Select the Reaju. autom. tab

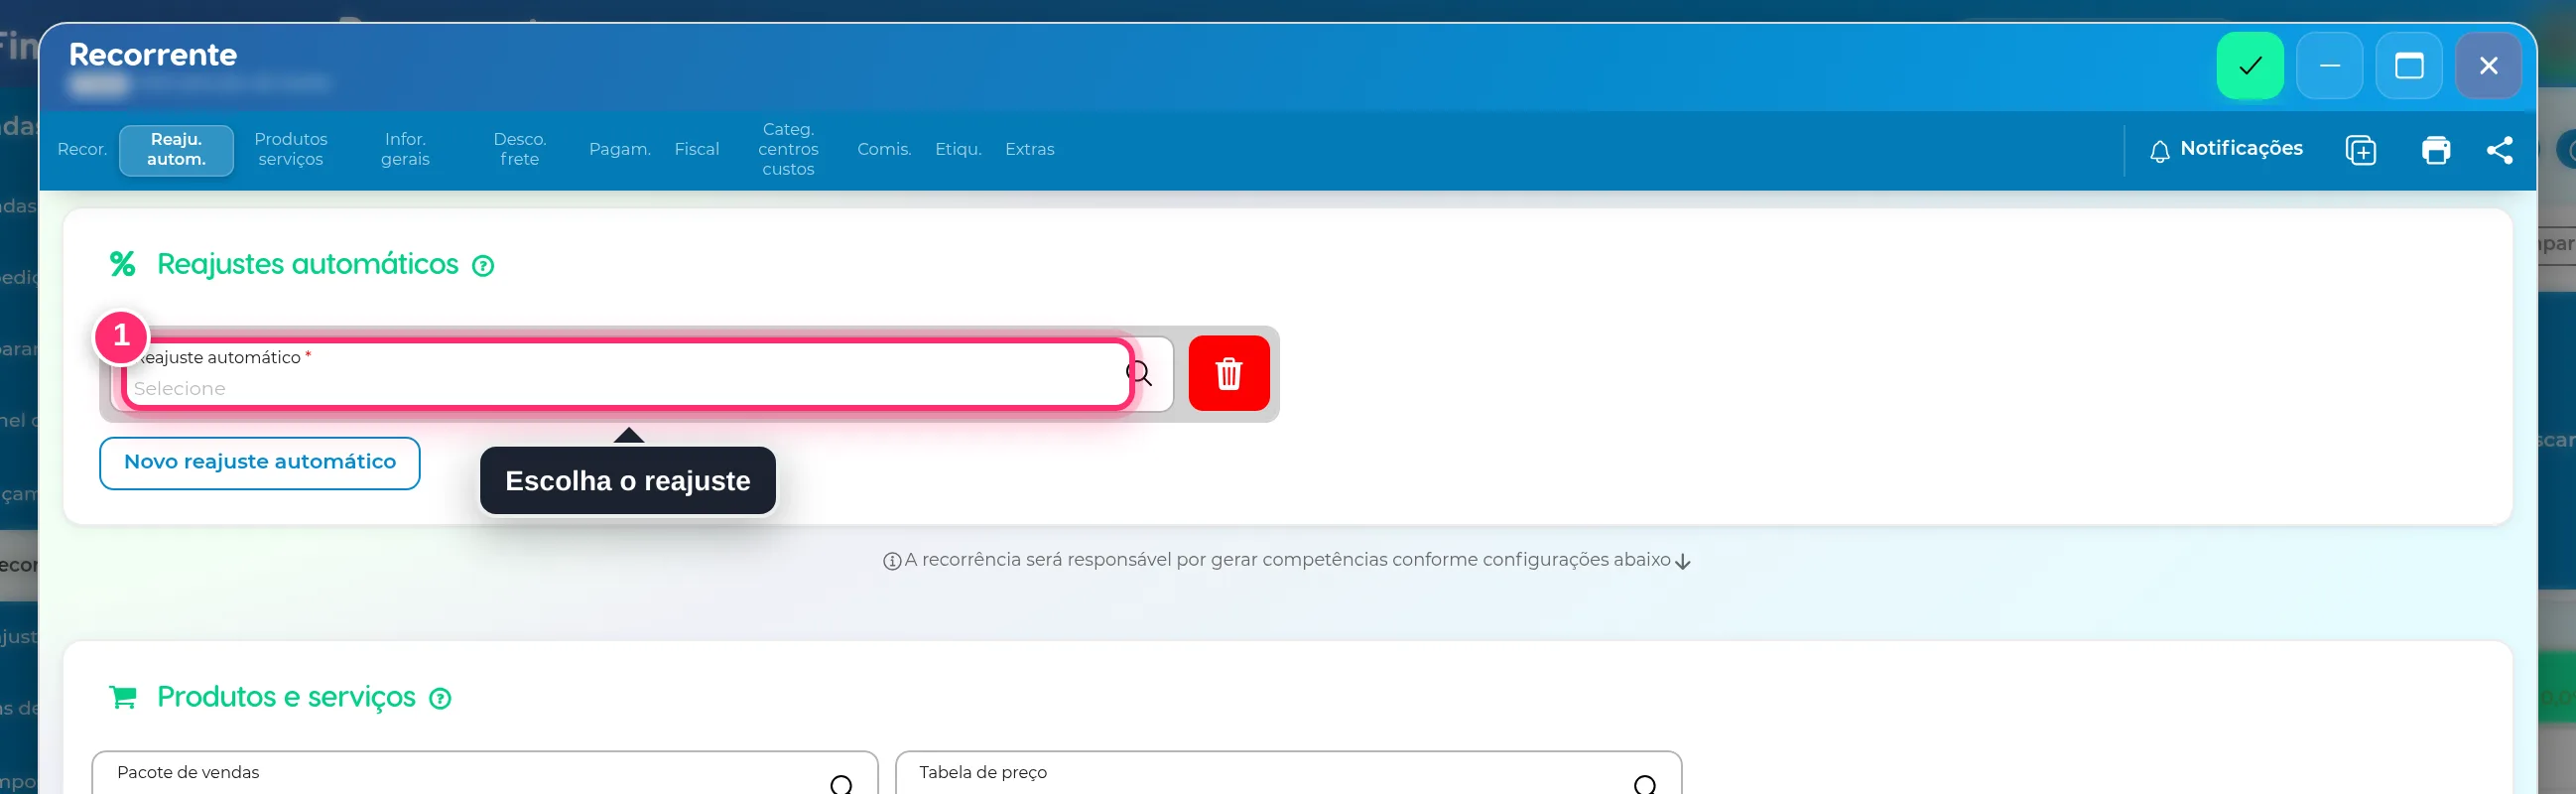pyautogui.click(x=176, y=149)
